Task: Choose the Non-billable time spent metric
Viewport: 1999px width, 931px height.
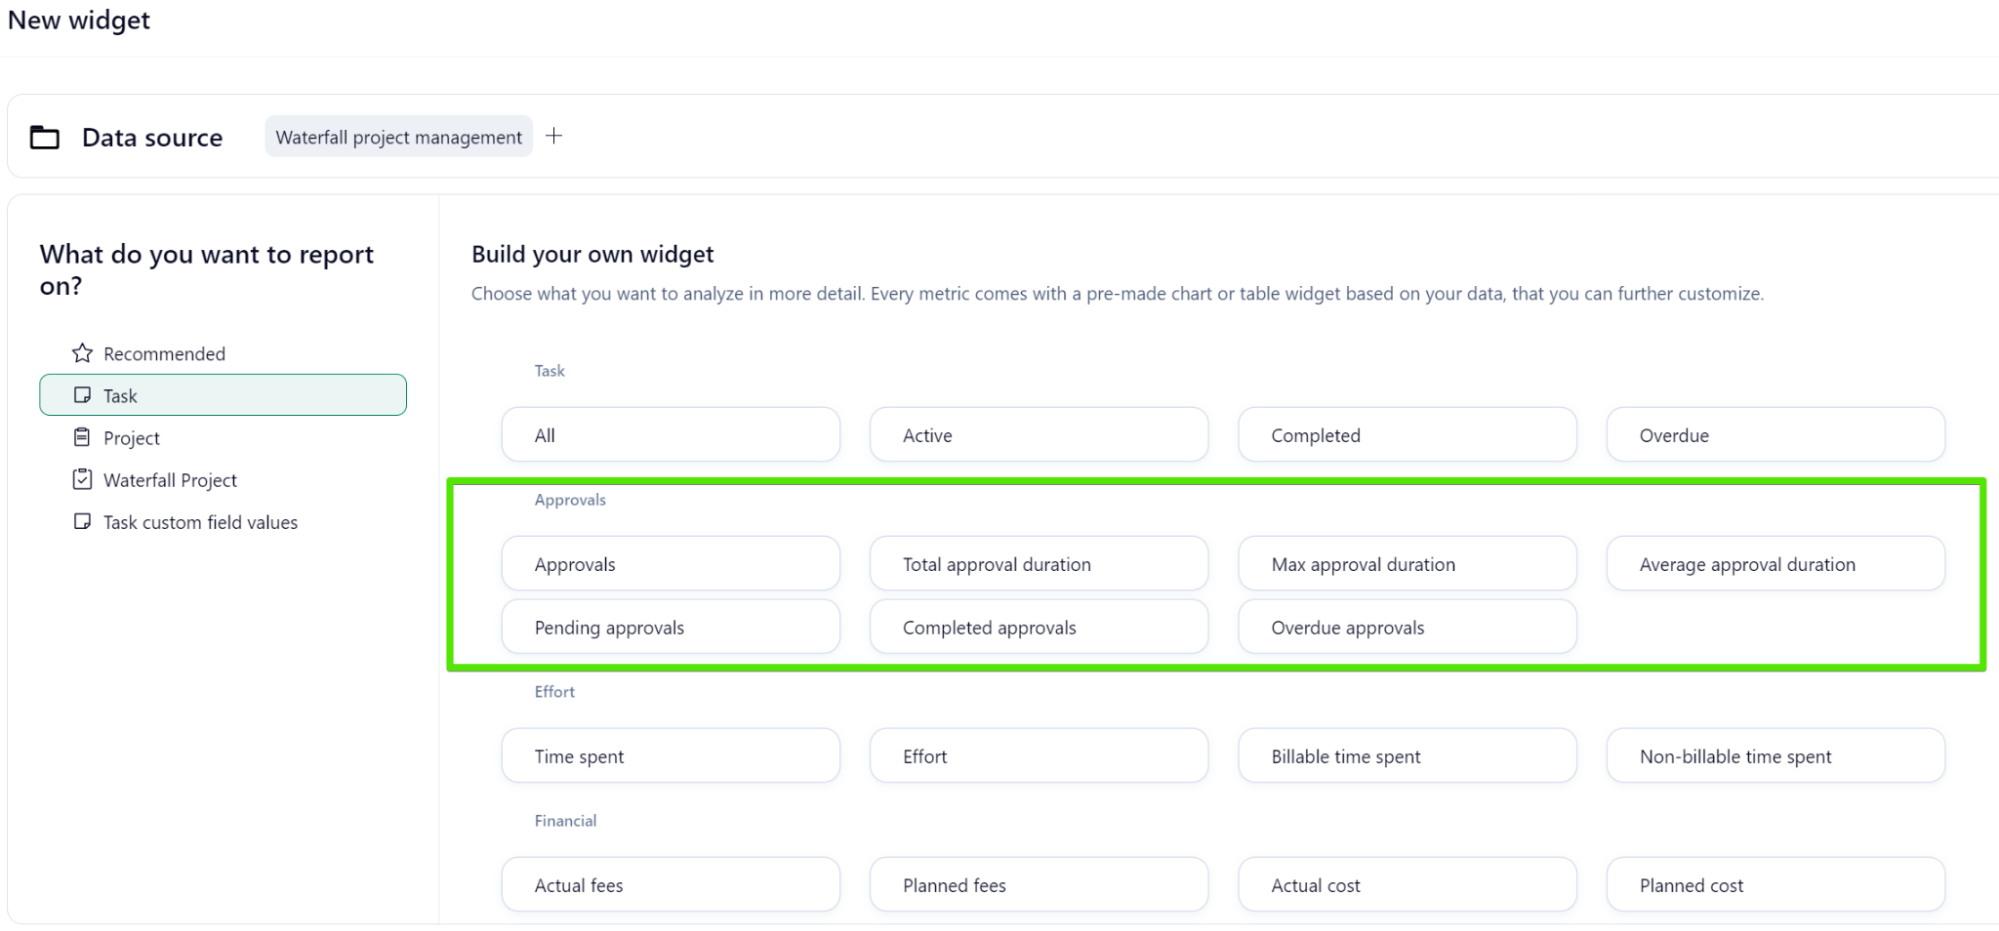Action: click(x=1775, y=756)
